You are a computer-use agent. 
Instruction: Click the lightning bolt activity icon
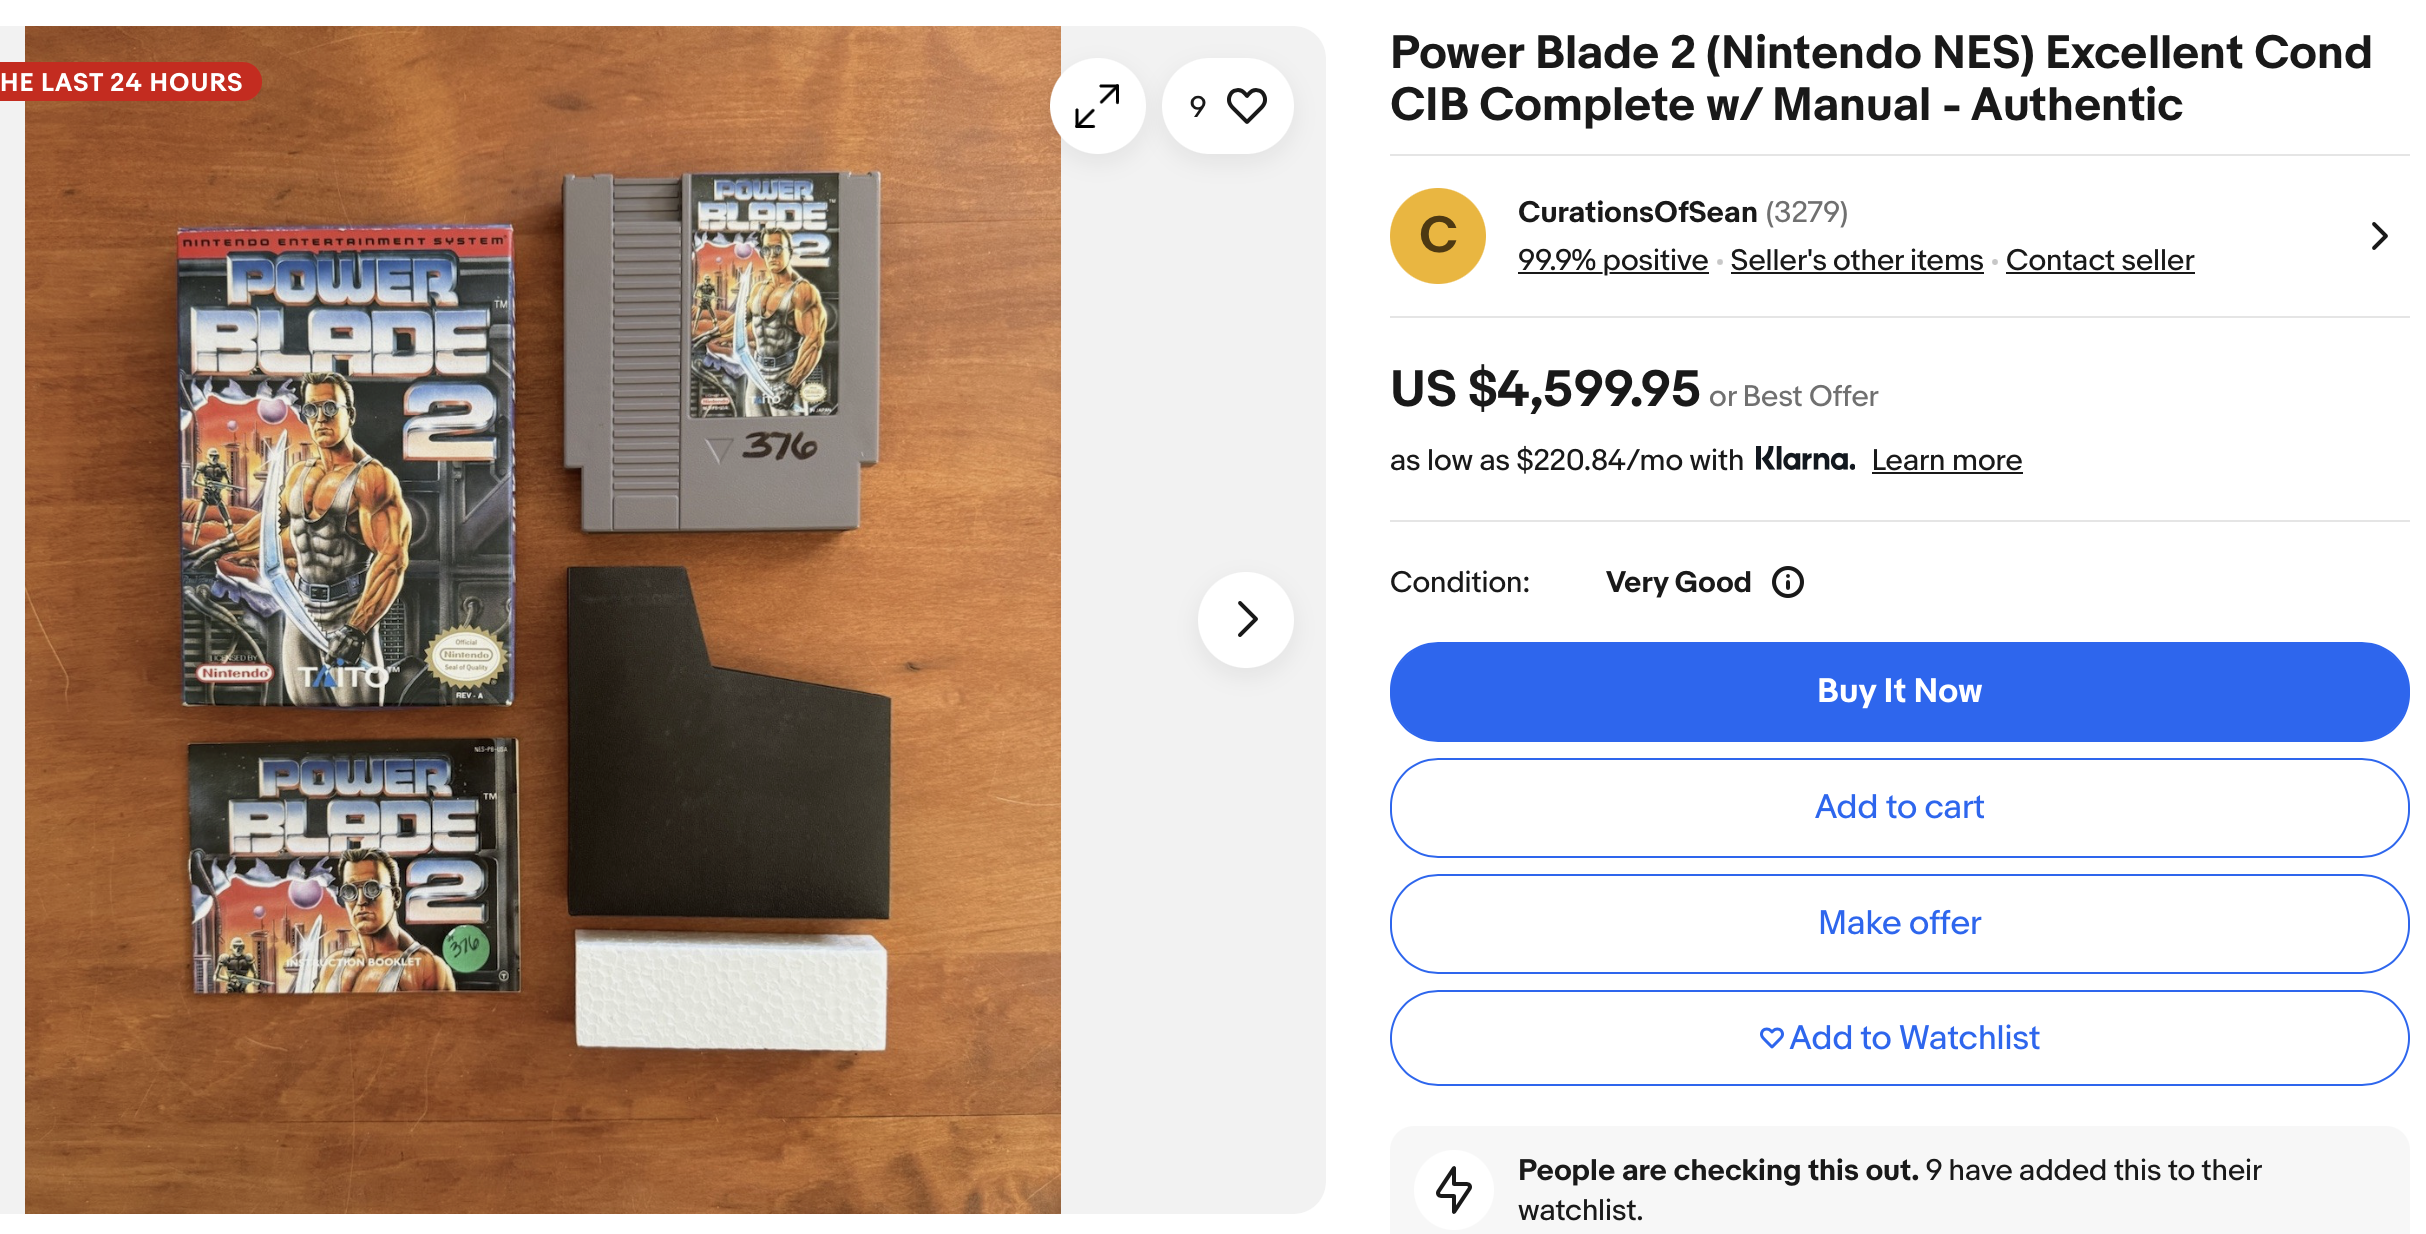click(1454, 1189)
